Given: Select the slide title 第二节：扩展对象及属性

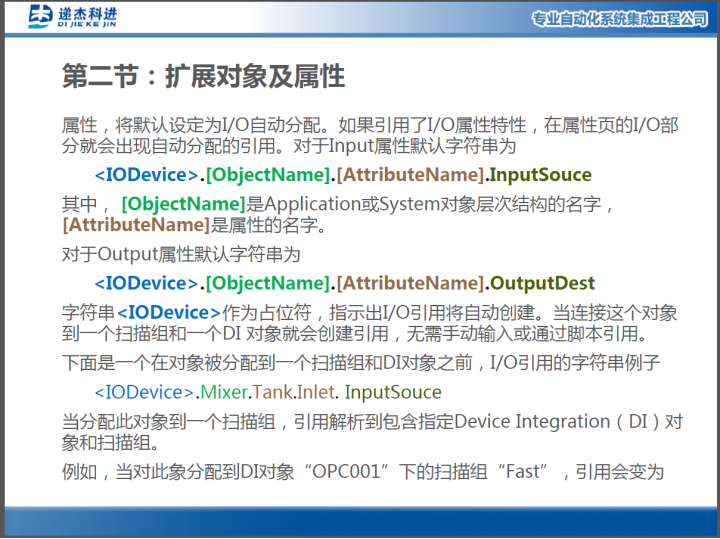Looking at the screenshot, I should [x=203, y=76].
